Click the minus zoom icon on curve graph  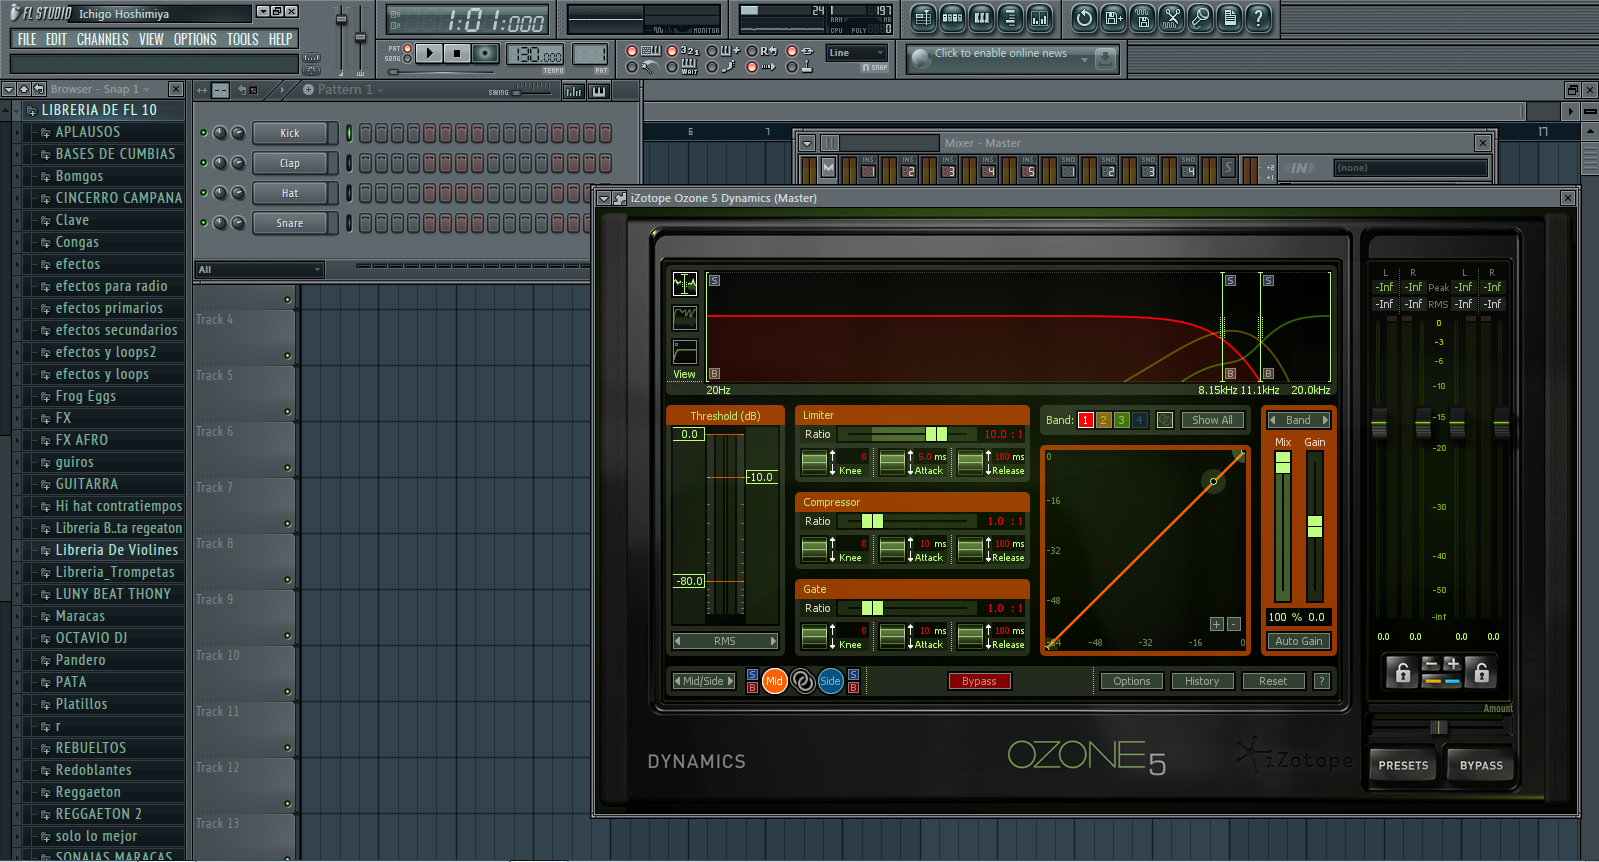tap(1234, 624)
